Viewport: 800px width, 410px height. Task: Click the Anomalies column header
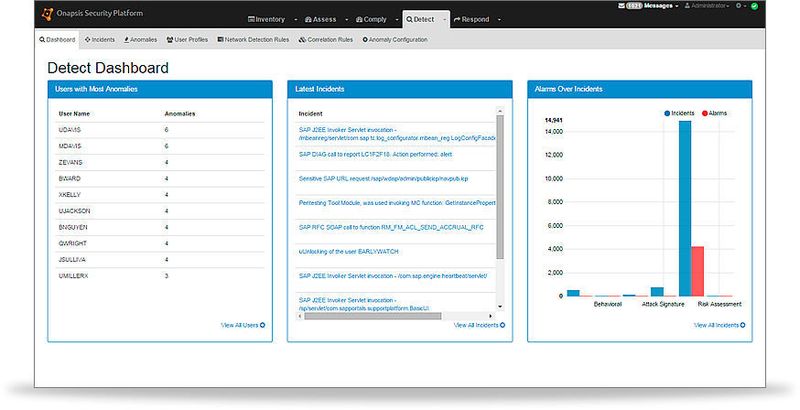pos(180,114)
